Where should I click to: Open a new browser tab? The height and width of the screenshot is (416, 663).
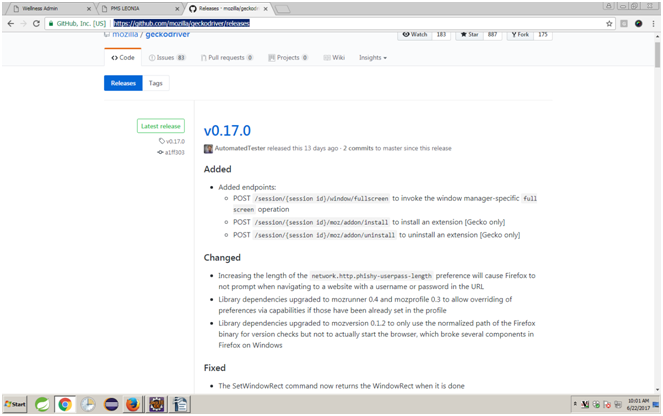(282, 9)
